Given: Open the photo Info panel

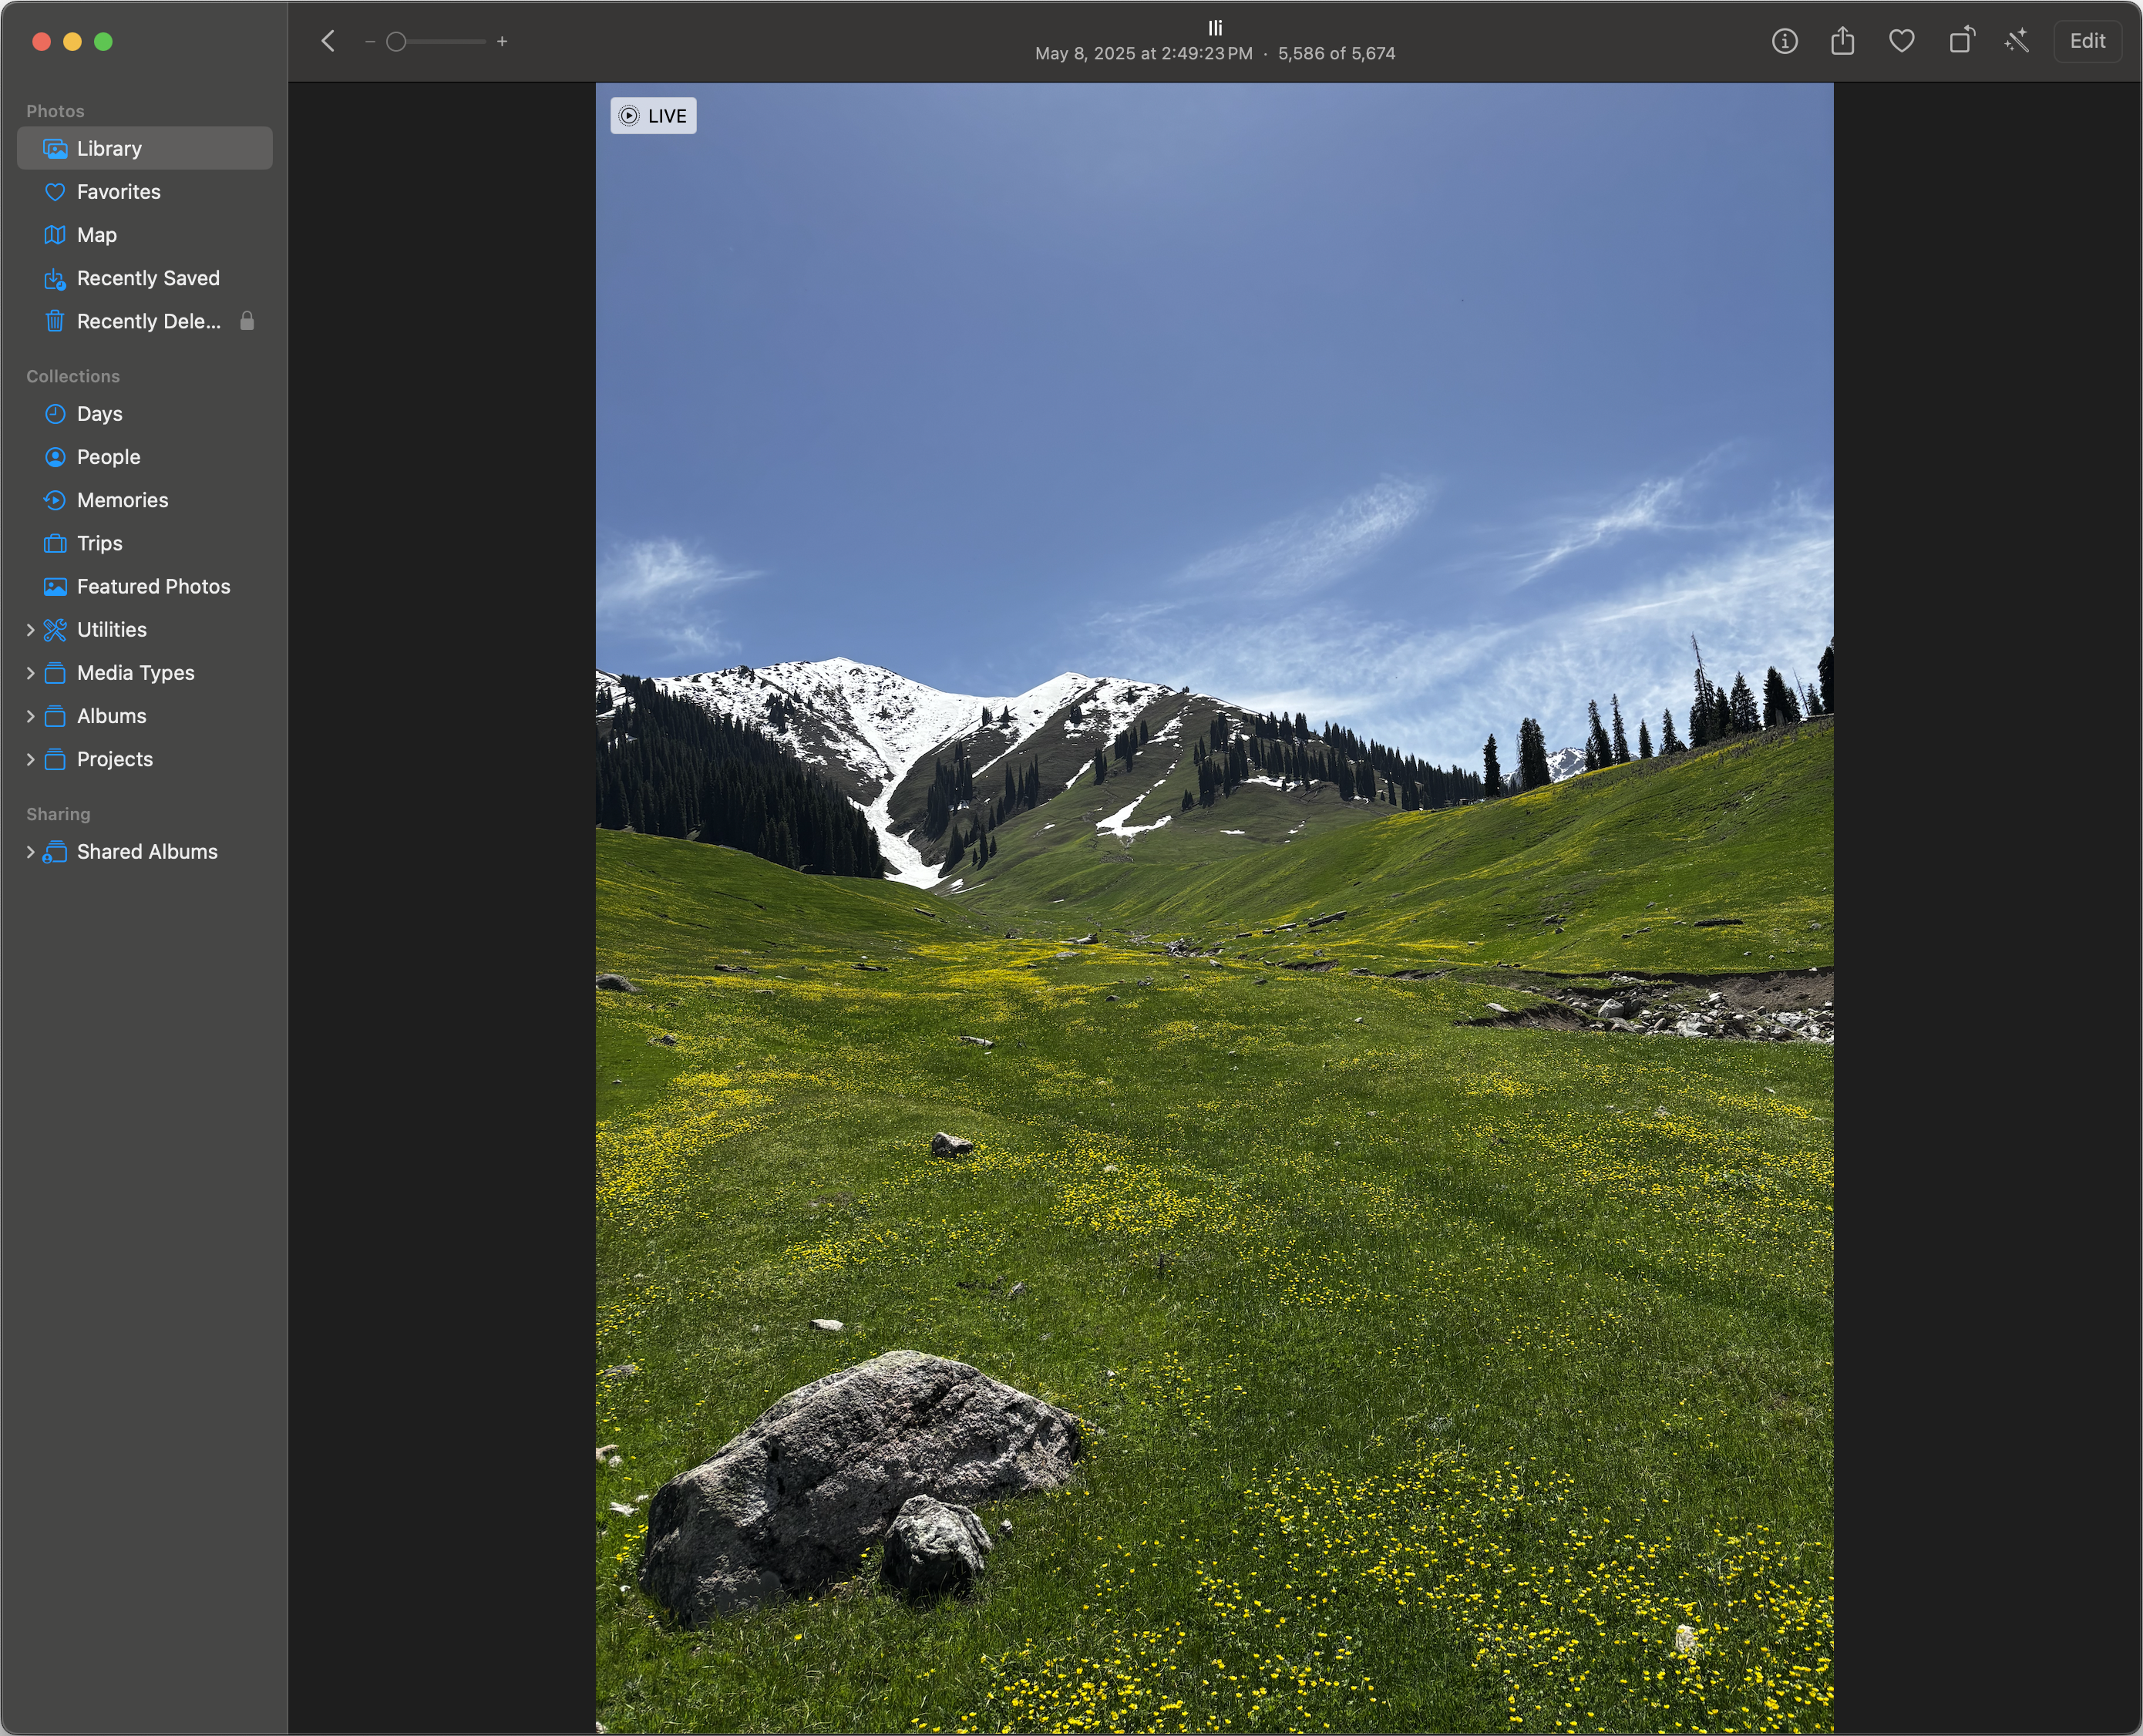Looking at the screenshot, I should click(1784, 41).
